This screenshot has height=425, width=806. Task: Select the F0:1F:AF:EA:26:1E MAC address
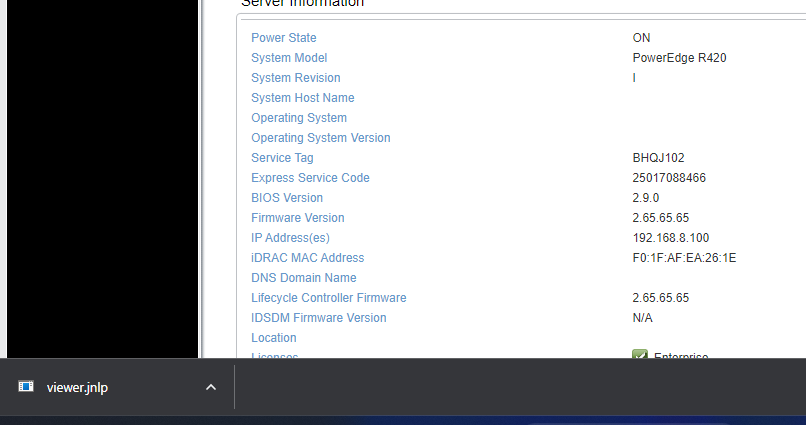(x=684, y=258)
